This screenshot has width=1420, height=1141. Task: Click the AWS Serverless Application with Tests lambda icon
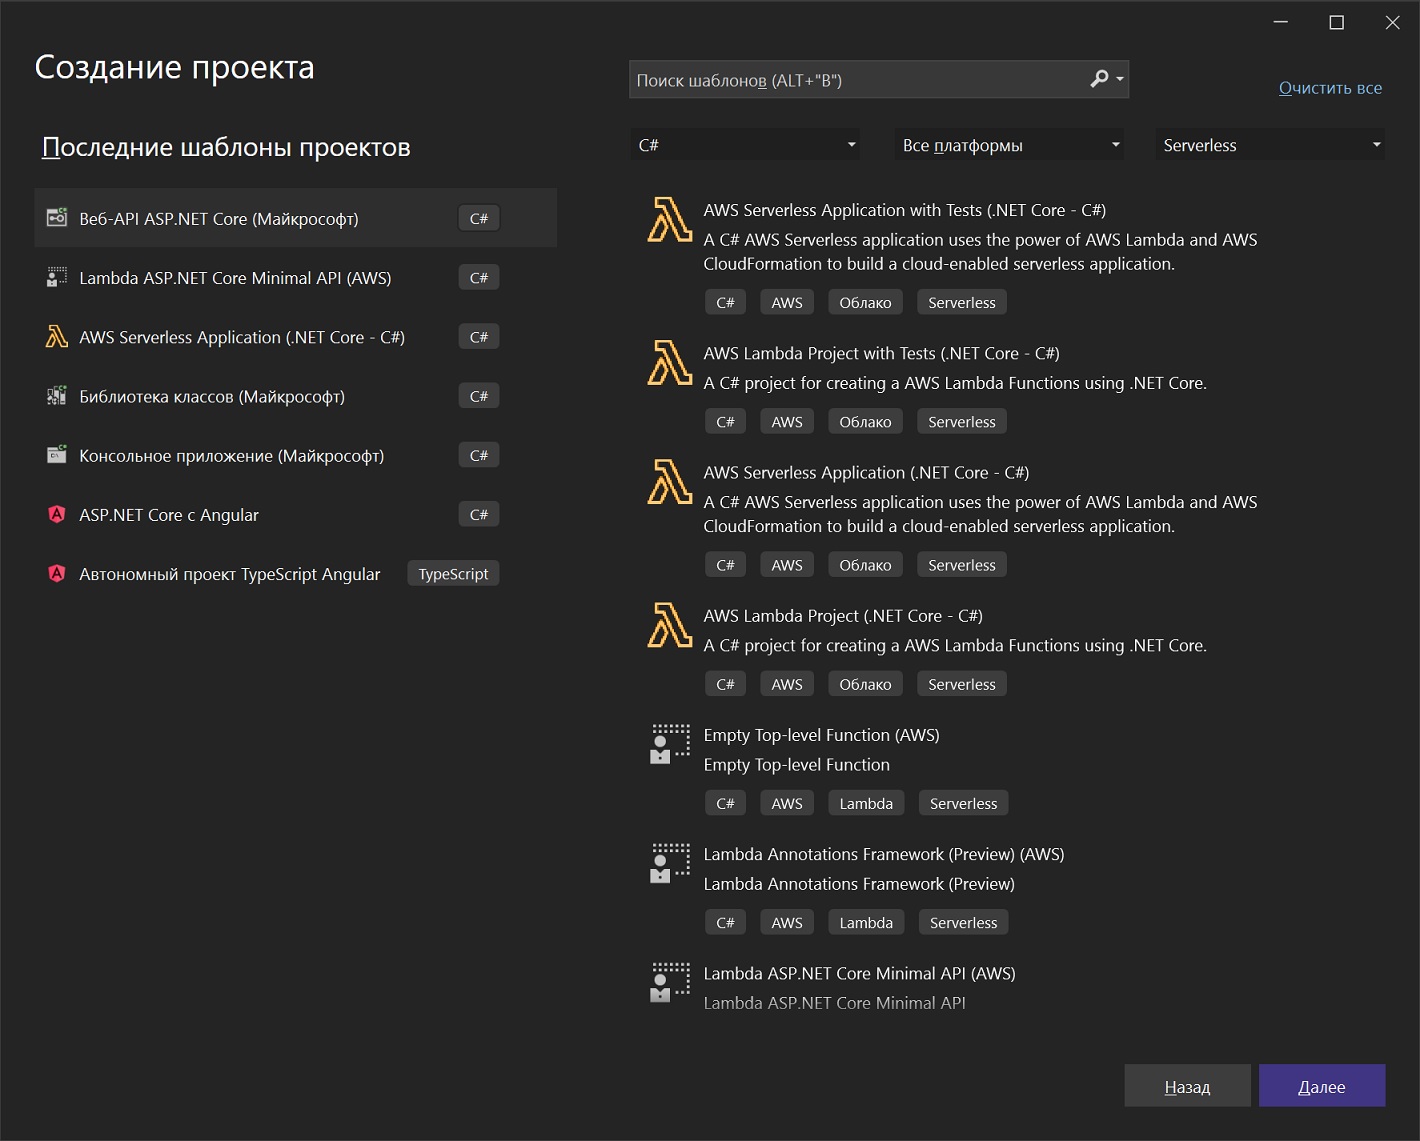point(670,220)
